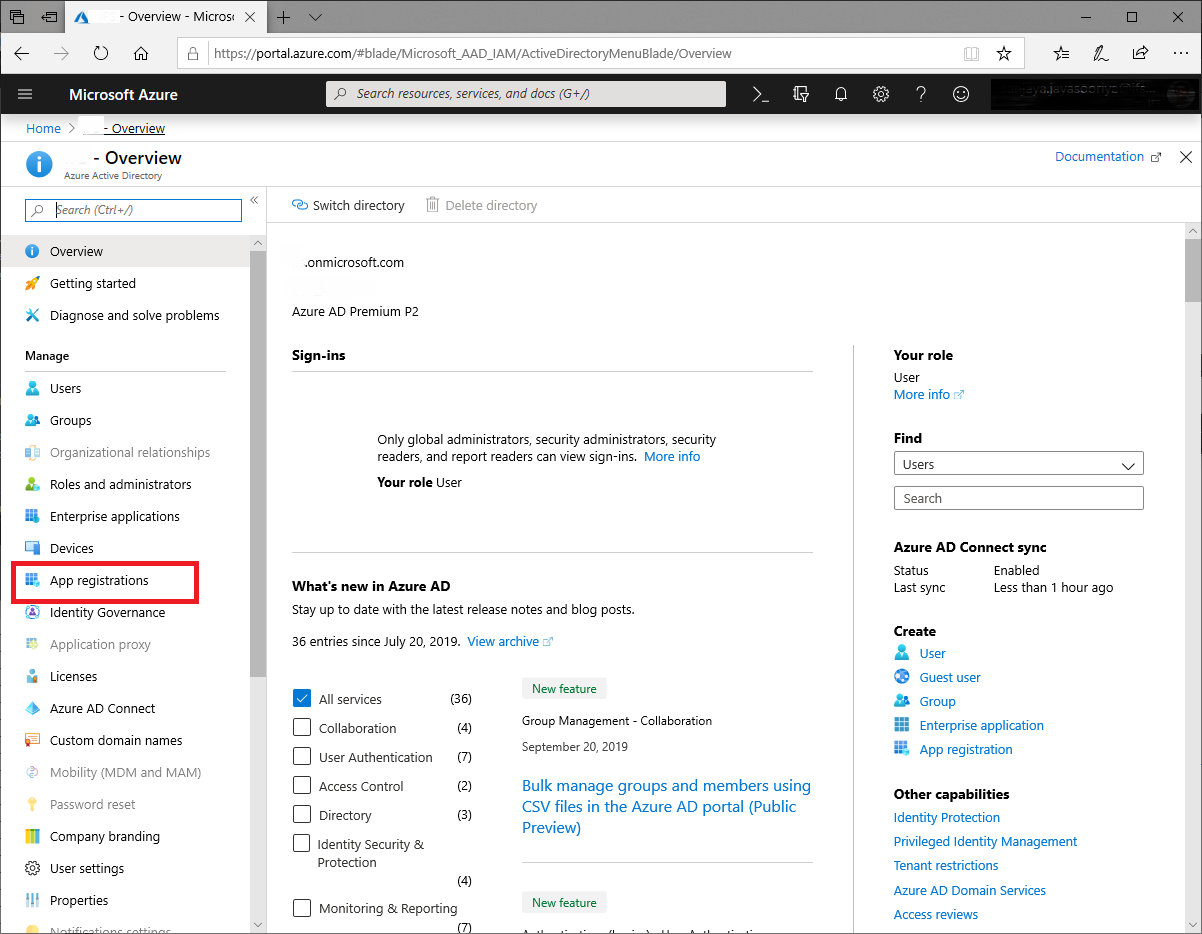The height and width of the screenshot is (934, 1202).
Task: Open Bulk manage groups article link
Action: [666, 806]
